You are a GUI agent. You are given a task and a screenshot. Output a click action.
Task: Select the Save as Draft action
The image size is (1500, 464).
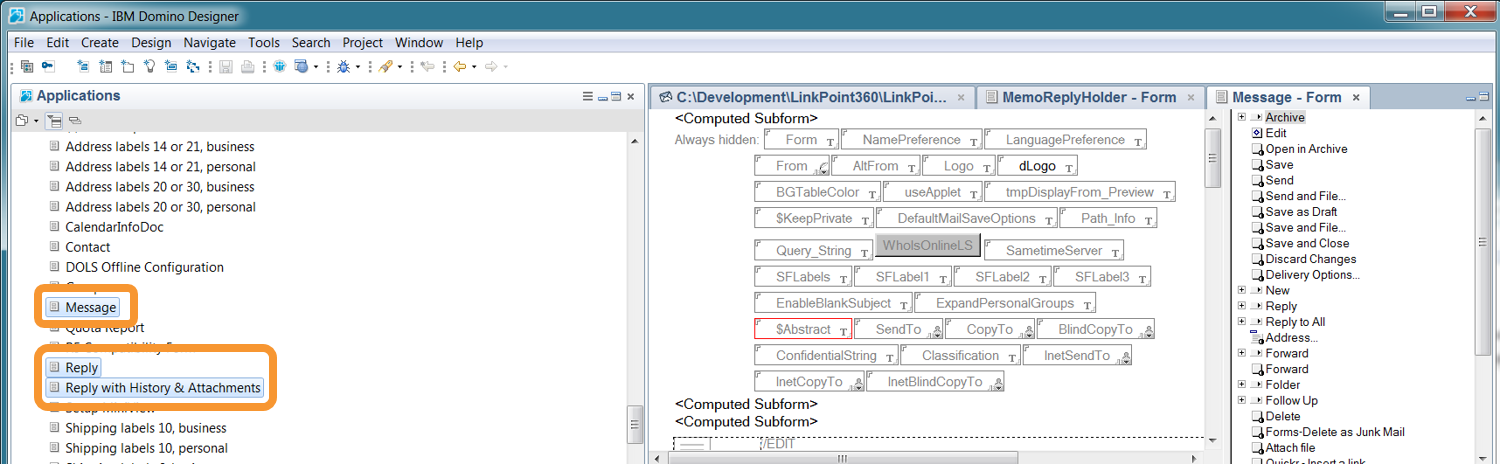(x=1301, y=212)
